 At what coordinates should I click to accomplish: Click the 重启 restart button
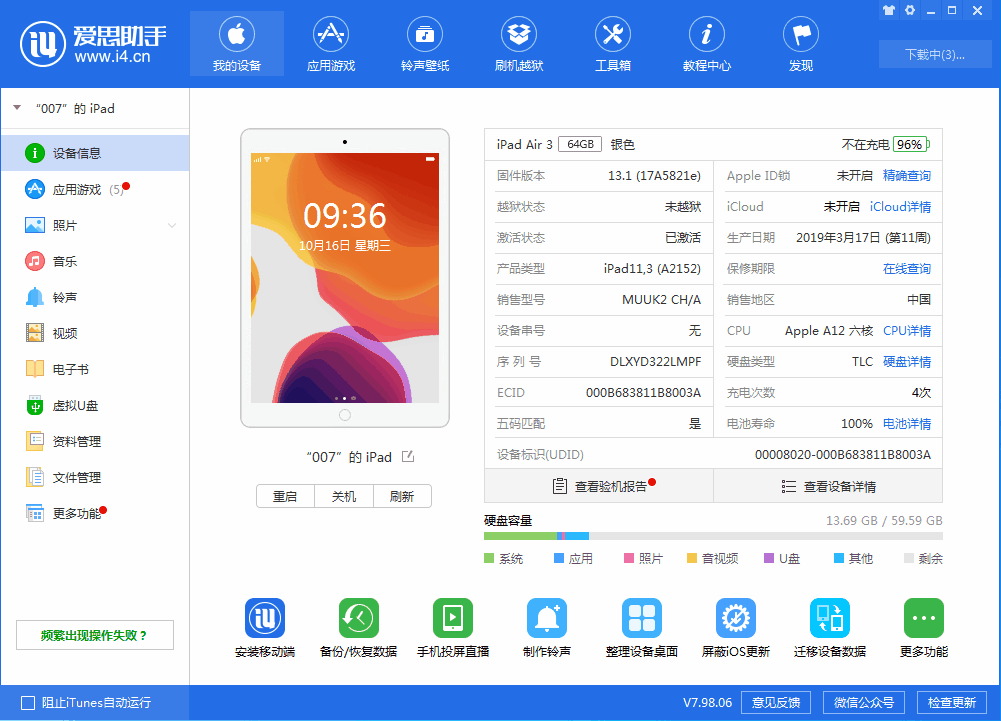[x=285, y=495]
